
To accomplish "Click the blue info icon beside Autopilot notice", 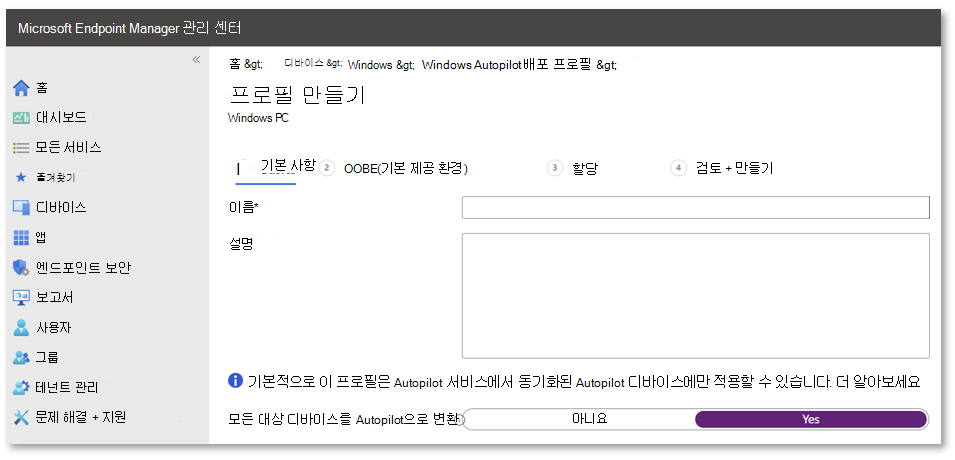I will [x=236, y=381].
